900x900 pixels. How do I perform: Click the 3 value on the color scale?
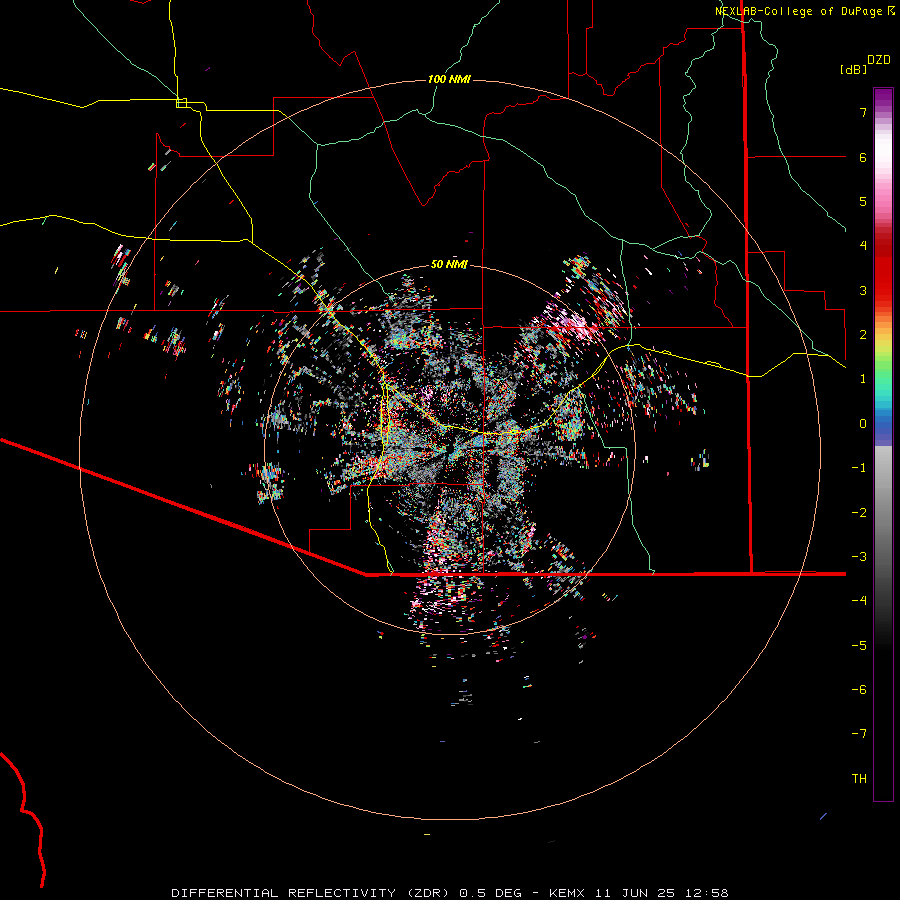click(863, 290)
